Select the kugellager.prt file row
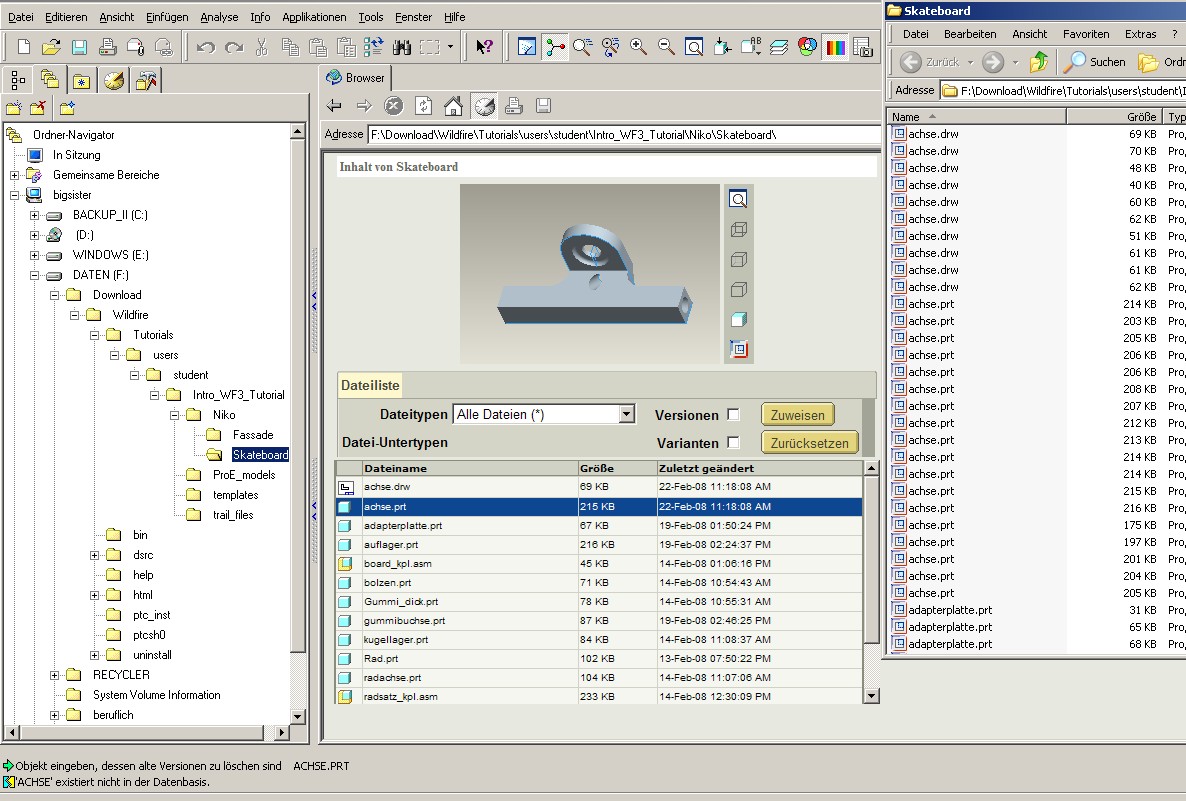1186x801 pixels. coord(598,640)
